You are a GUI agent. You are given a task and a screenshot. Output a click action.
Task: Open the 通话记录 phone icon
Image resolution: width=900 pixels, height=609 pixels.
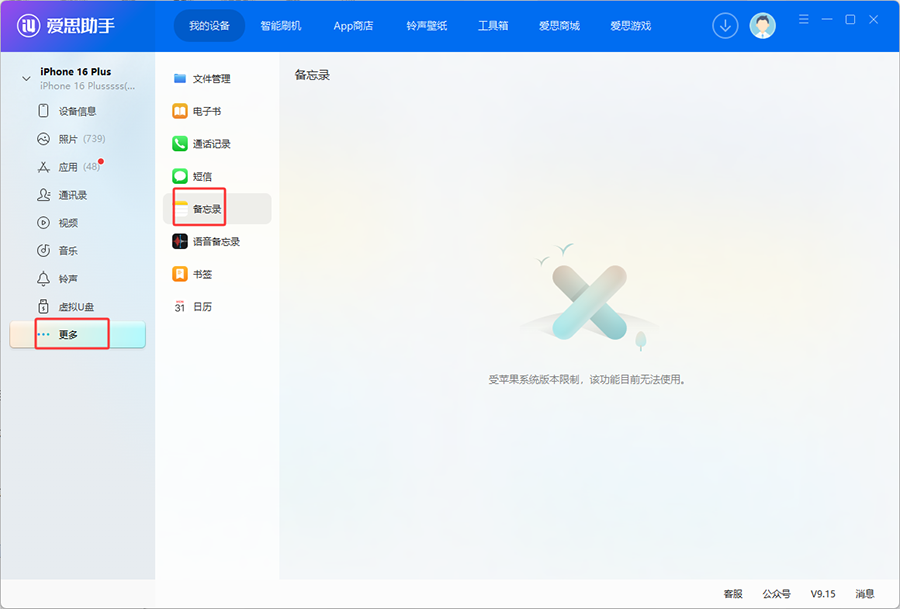pos(180,143)
